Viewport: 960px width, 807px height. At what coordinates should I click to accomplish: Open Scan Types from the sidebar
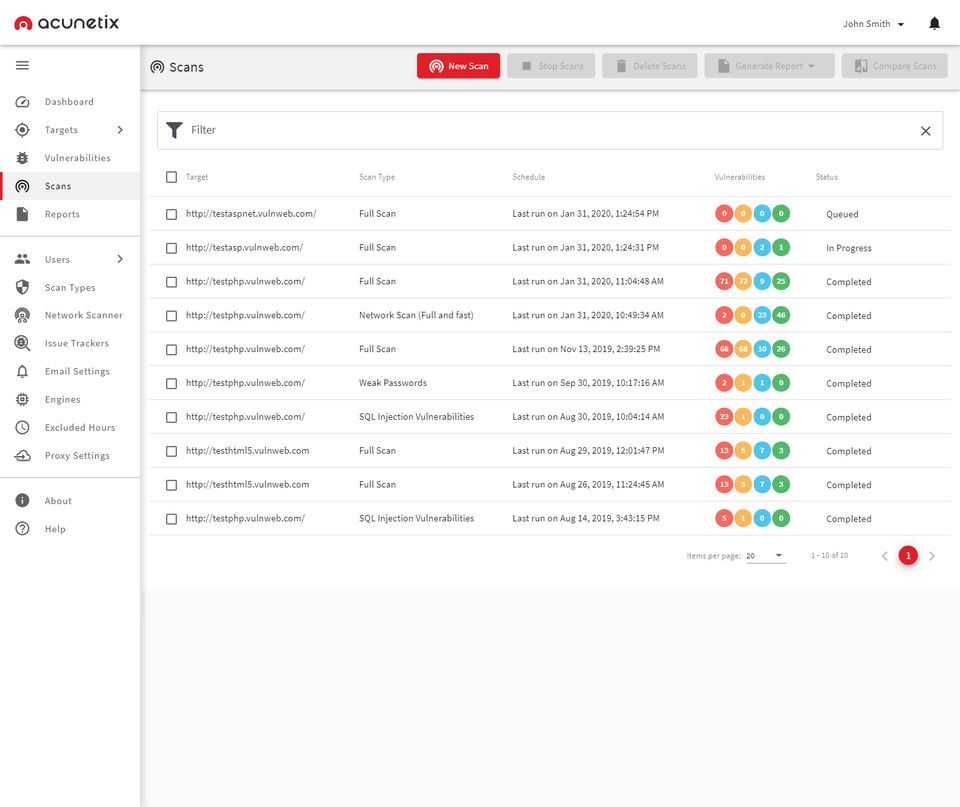coord(70,287)
